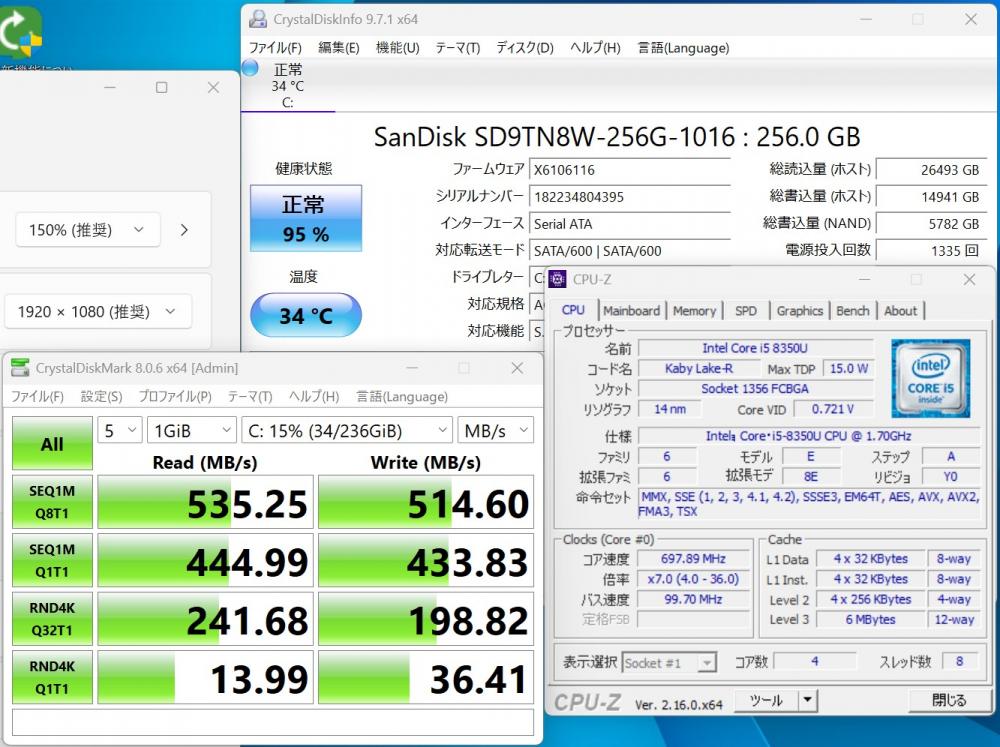The image size is (1000, 747).
Task: Open the 機能(U) menu in CrystalDiskInfo
Action: pyautogui.click(x=397, y=48)
